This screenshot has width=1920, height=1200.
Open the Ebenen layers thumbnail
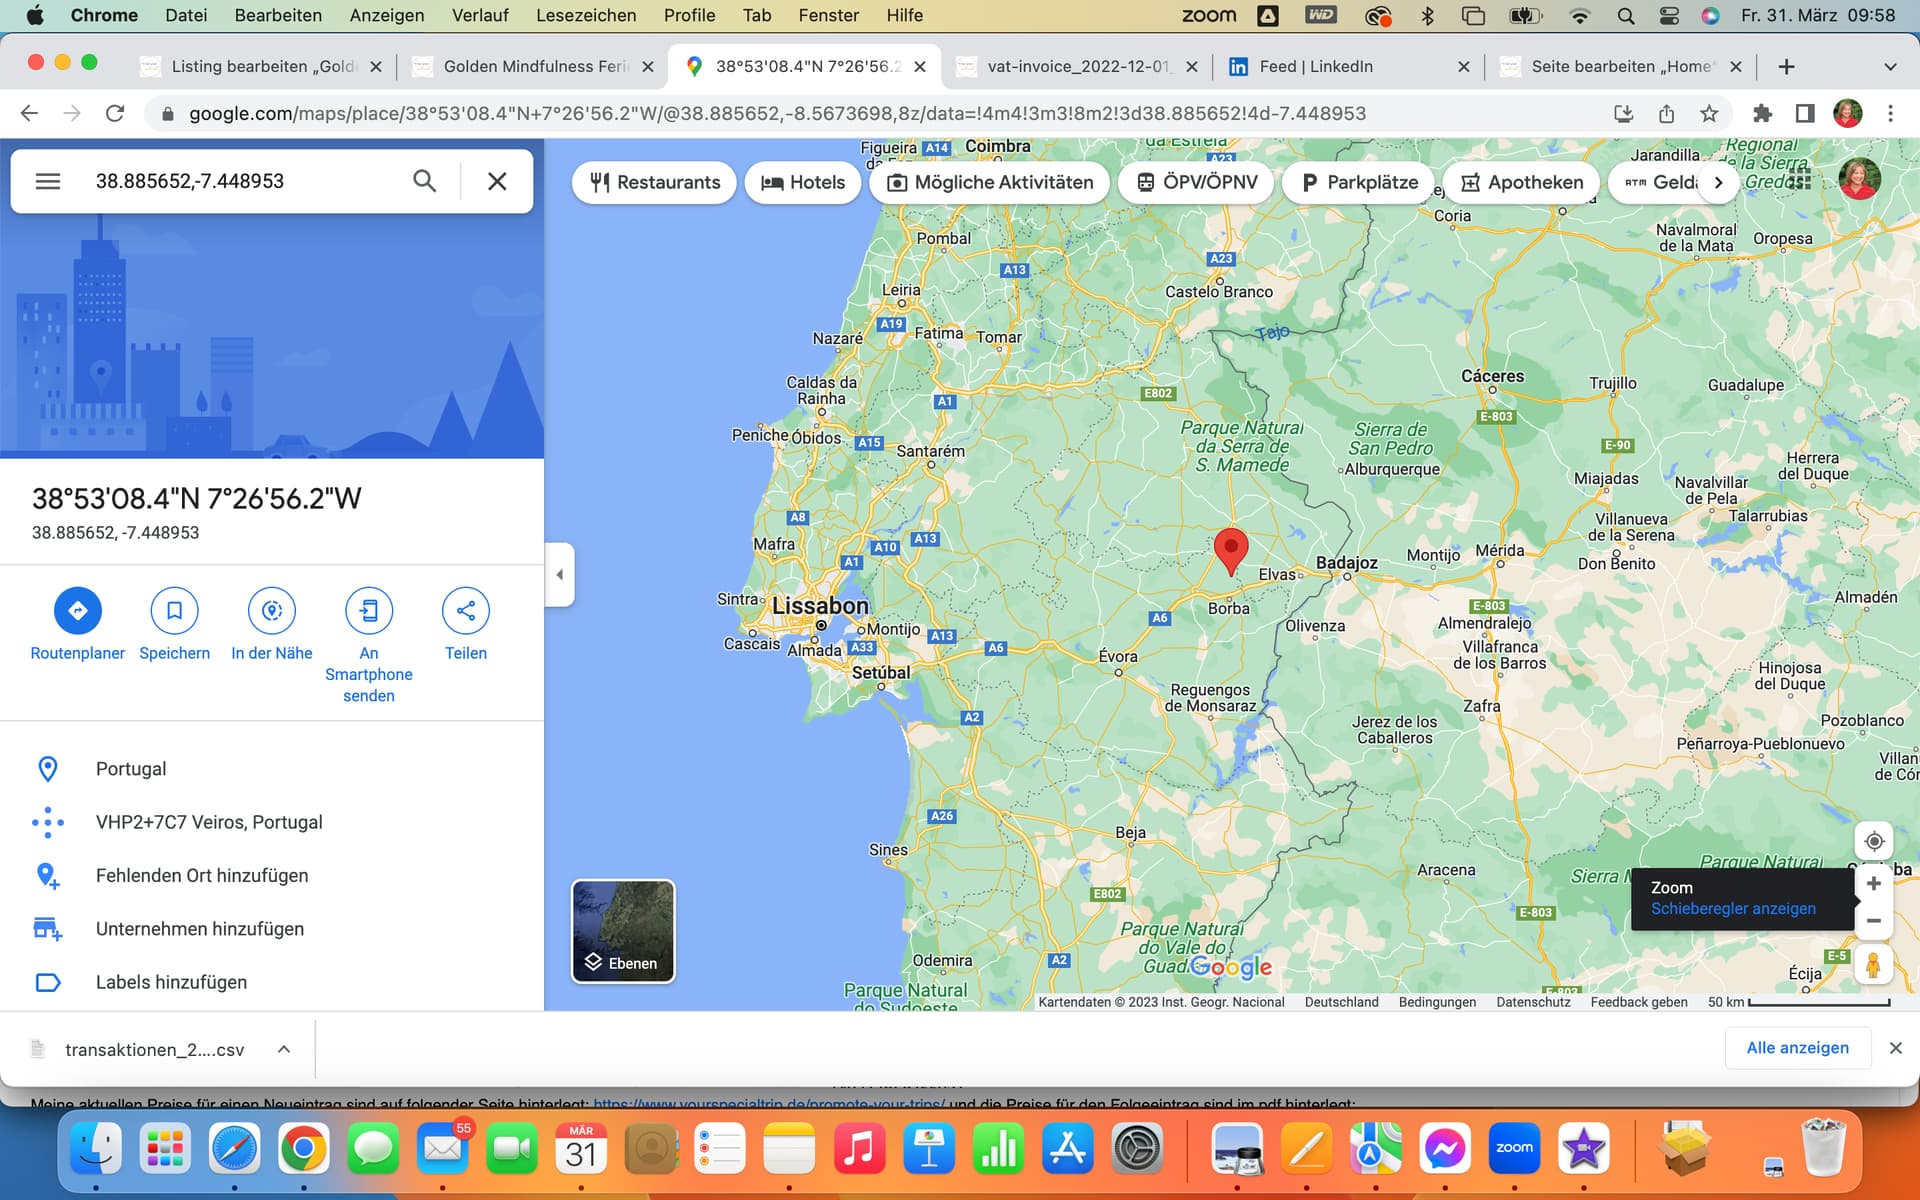coord(623,931)
